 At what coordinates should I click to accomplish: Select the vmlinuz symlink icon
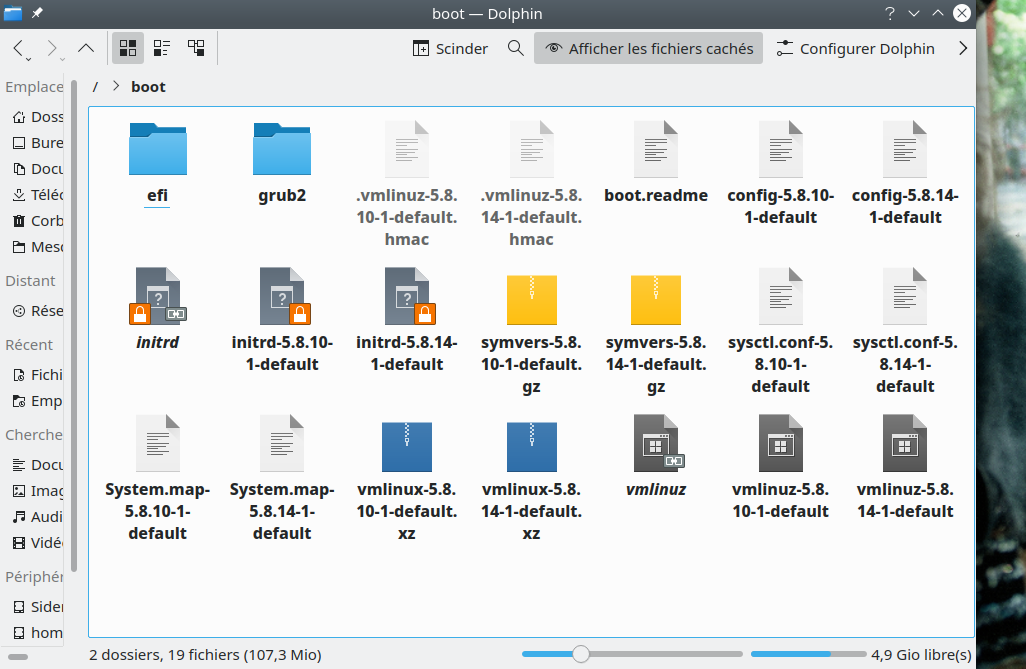[656, 443]
